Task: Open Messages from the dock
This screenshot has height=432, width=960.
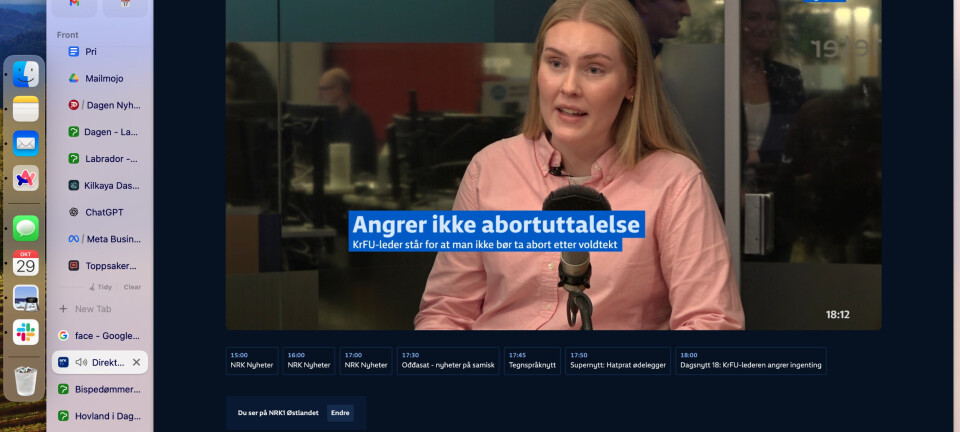Action: coord(26,228)
